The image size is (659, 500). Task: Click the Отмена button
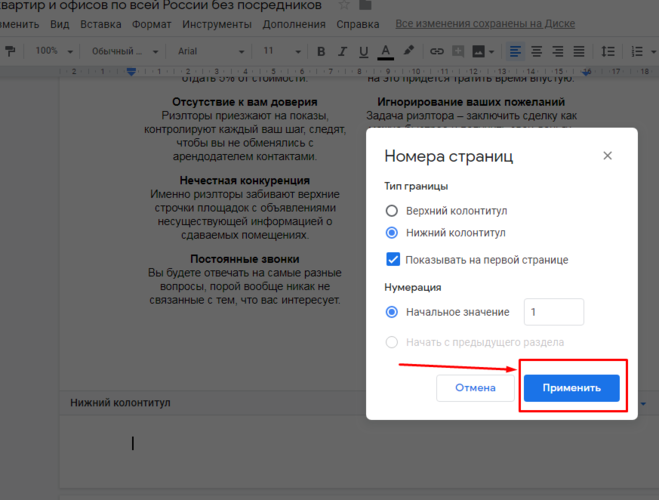pyautogui.click(x=475, y=388)
